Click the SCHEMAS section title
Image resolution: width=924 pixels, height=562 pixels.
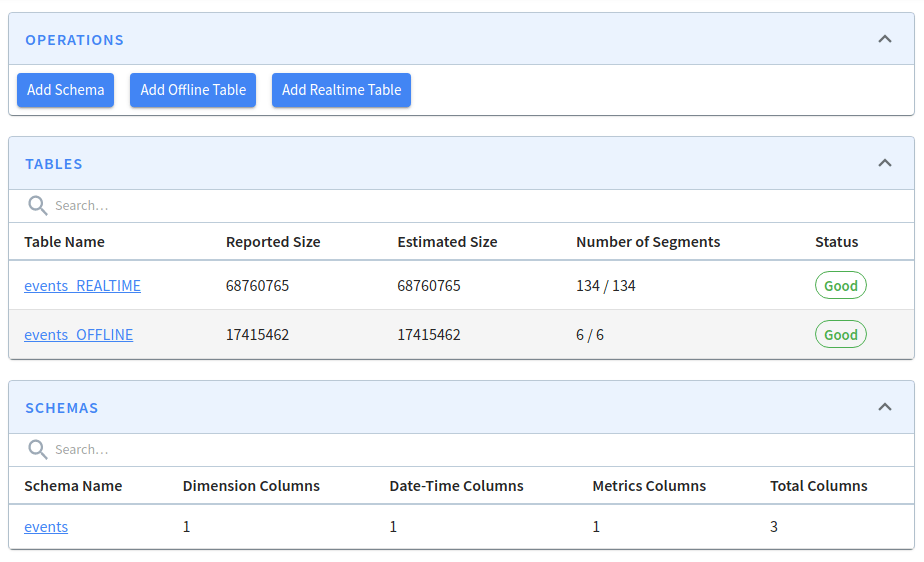61,408
